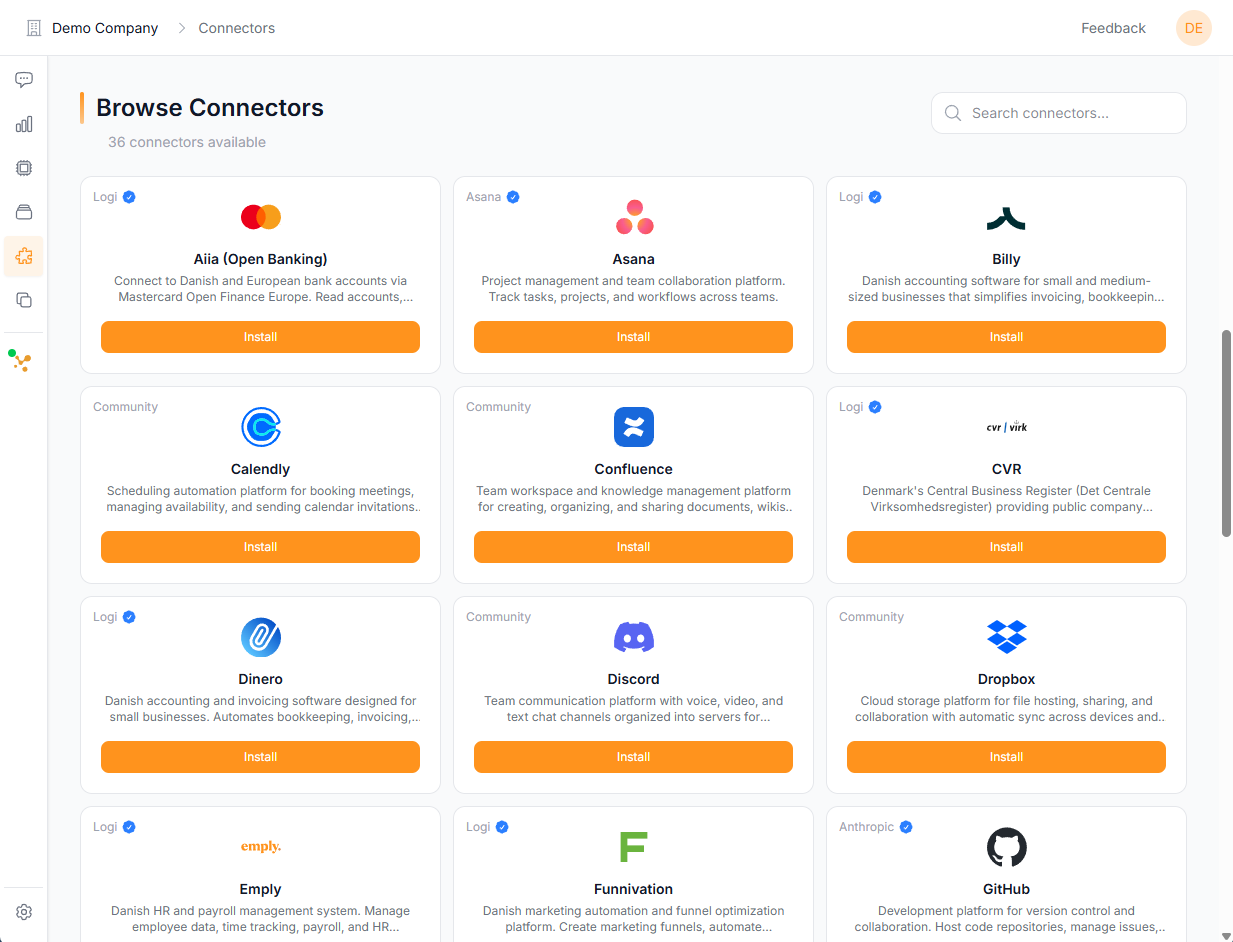Click the vertical page scrollbar thumb
The width and height of the screenshot is (1233, 942).
pos(1226,433)
